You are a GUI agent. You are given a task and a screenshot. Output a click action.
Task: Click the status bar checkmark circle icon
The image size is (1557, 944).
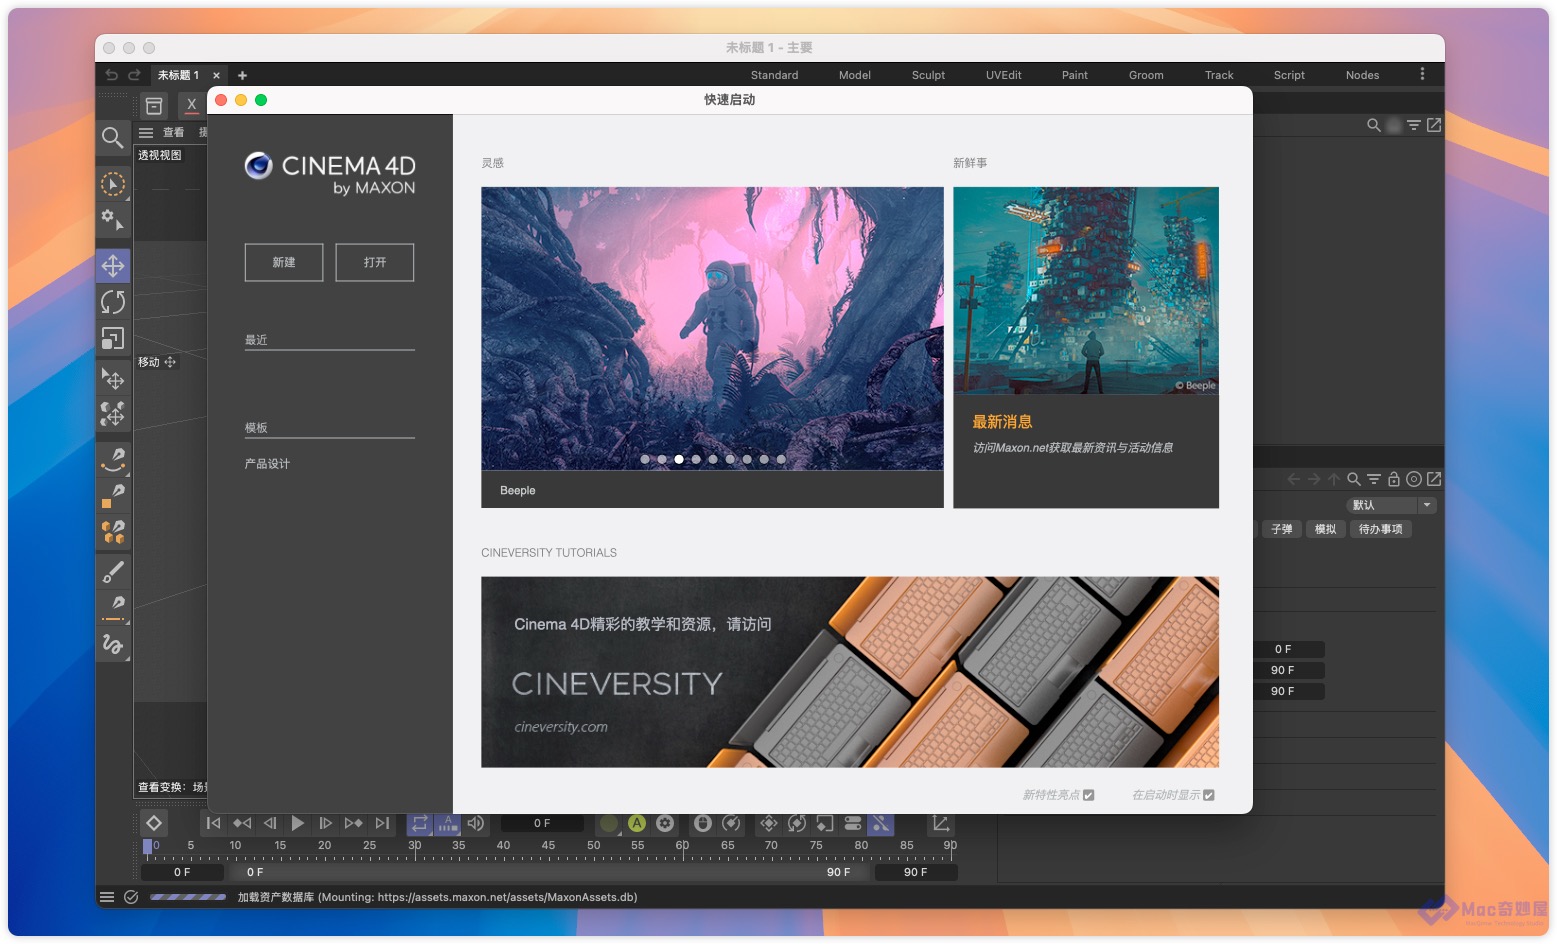pos(131,897)
